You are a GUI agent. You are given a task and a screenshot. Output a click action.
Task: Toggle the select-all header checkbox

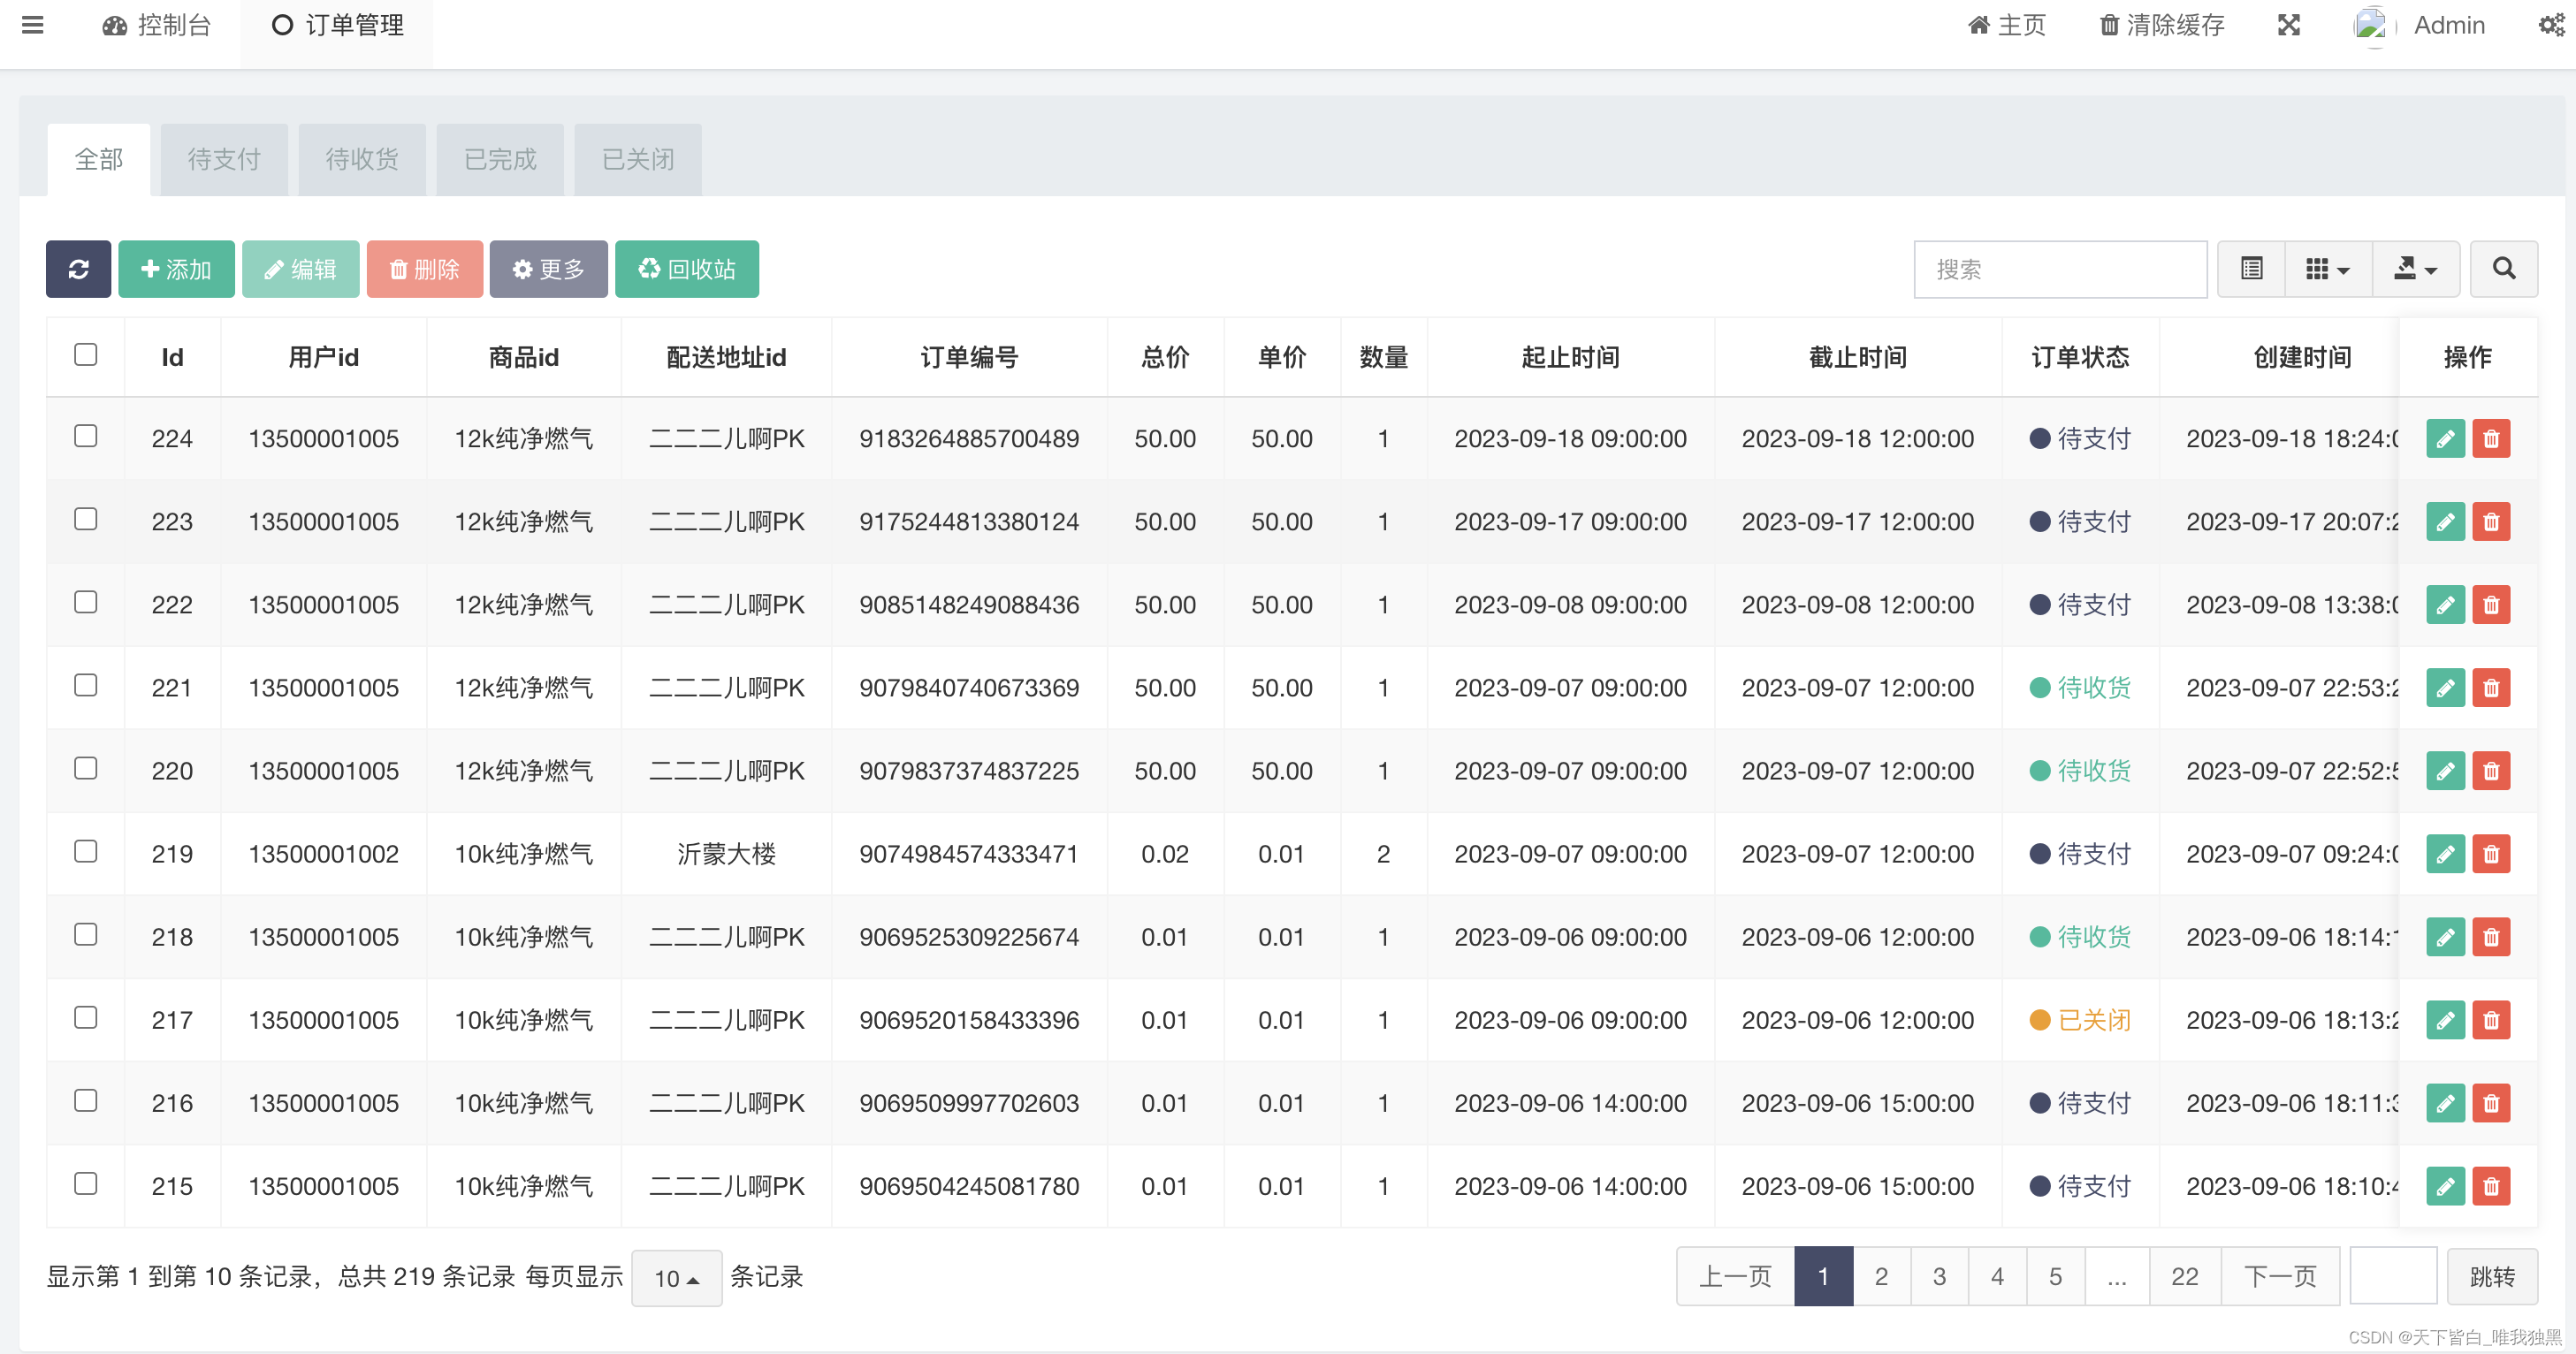86,354
